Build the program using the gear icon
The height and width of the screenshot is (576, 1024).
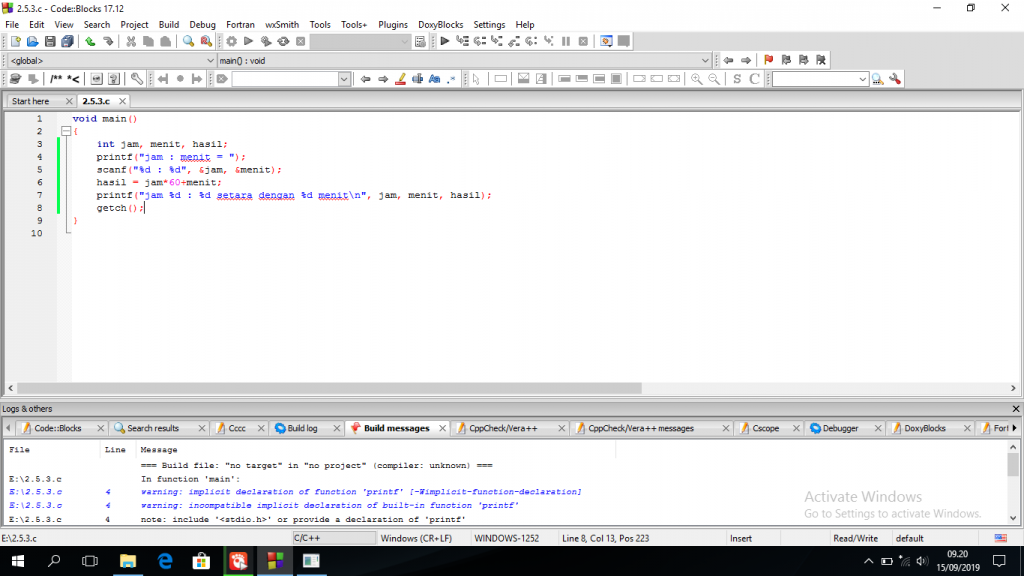click(x=231, y=41)
